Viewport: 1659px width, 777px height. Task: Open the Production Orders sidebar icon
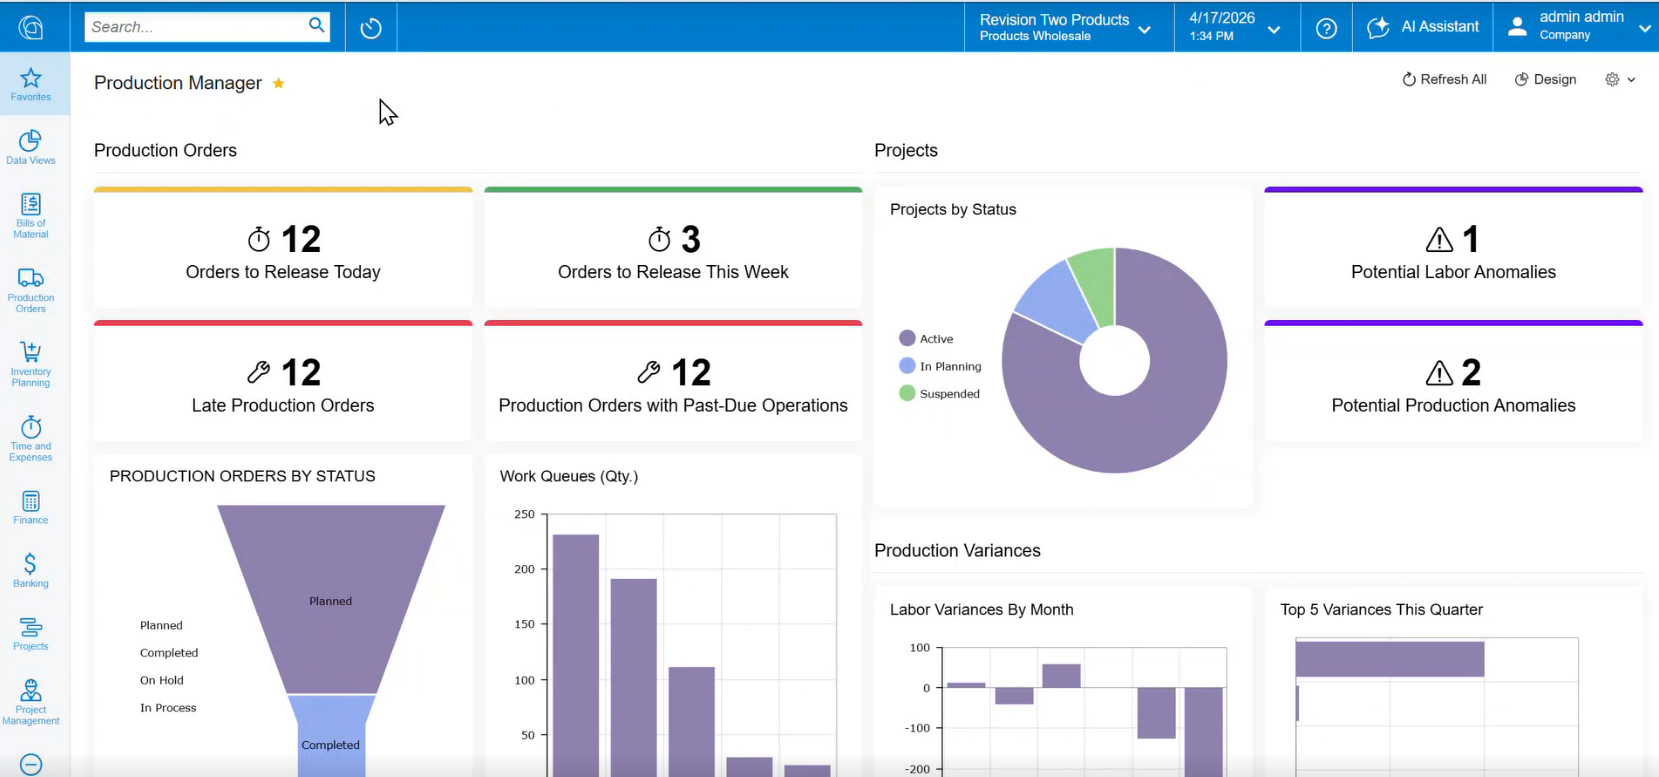click(x=31, y=290)
